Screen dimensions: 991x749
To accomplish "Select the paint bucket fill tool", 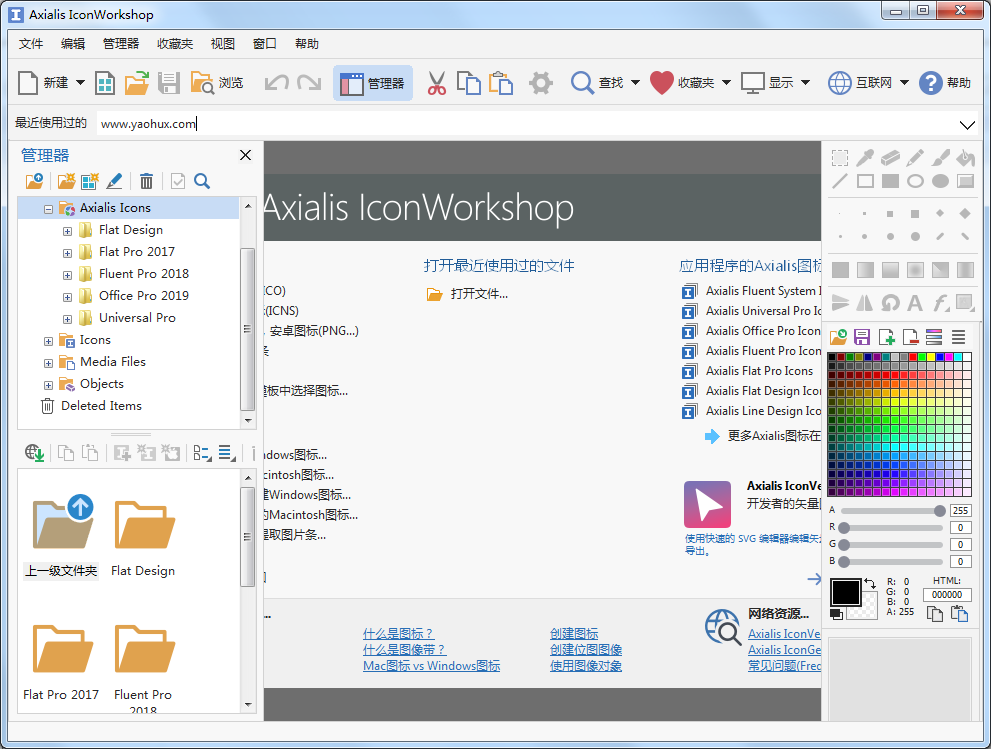I will tap(965, 157).
